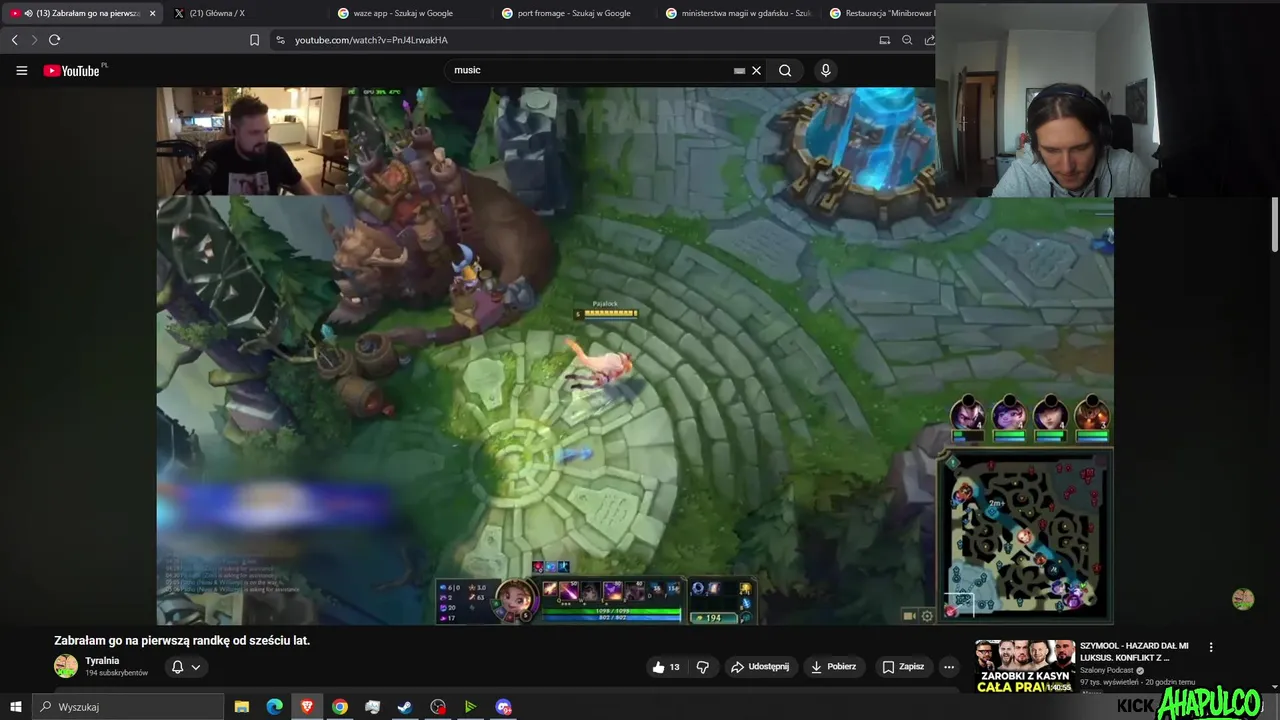Go back to the previous page

(14, 40)
